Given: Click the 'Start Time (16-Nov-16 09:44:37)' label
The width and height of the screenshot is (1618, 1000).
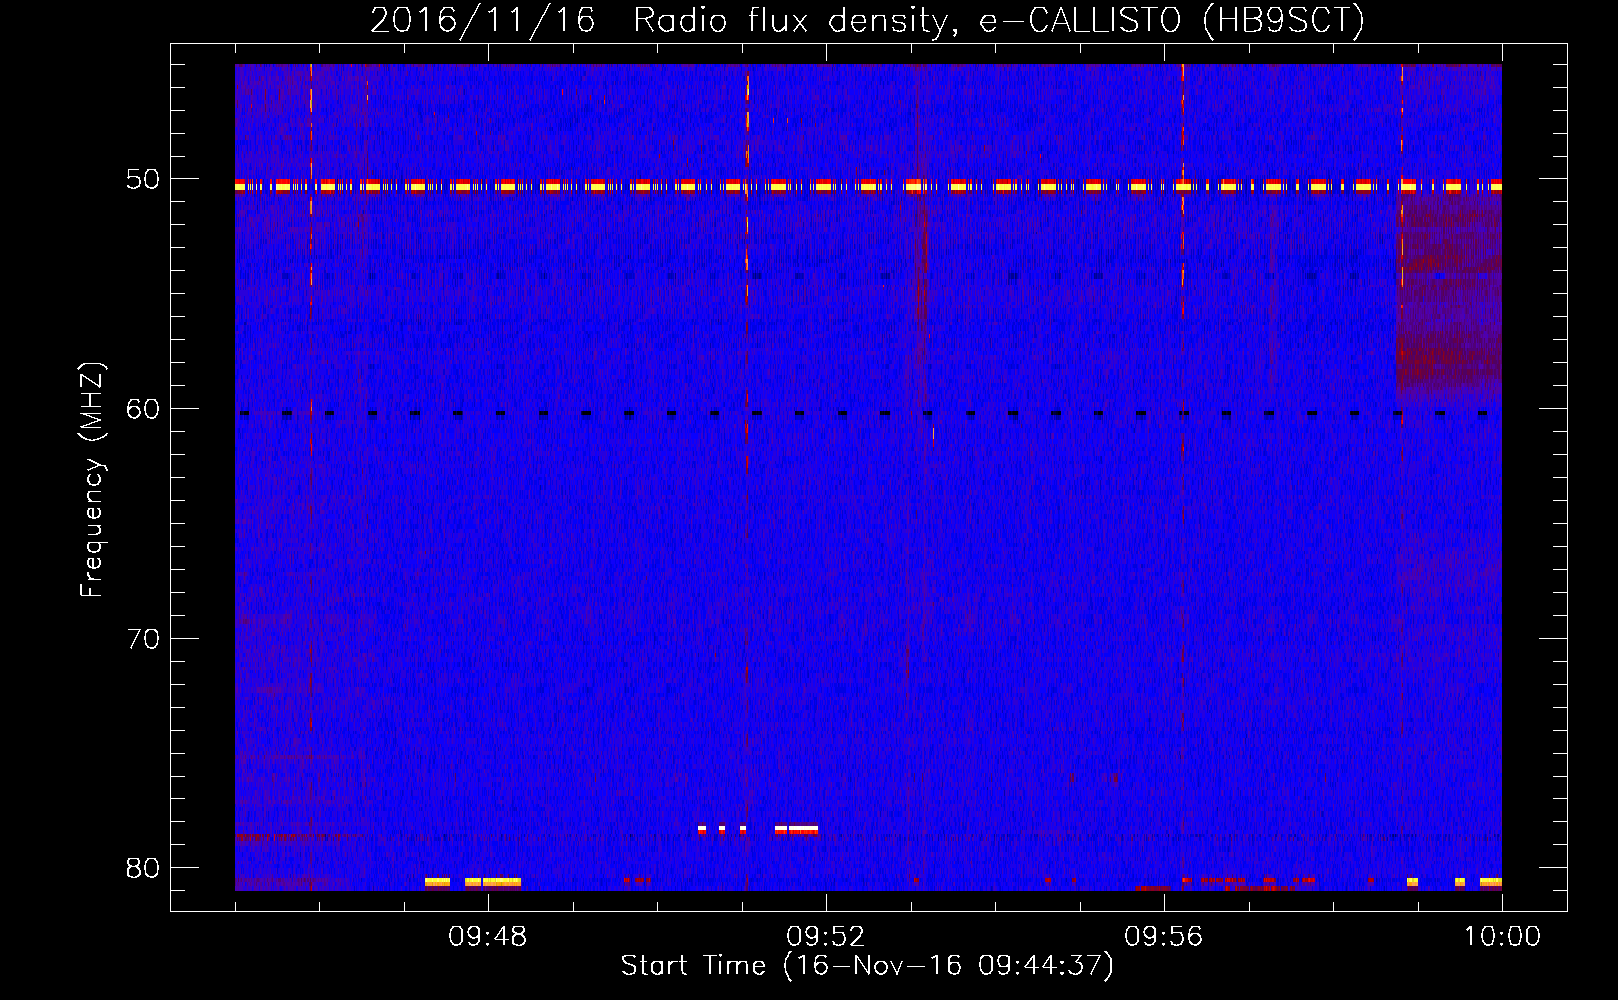Looking at the screenshot, I should (x=867, y=965).
